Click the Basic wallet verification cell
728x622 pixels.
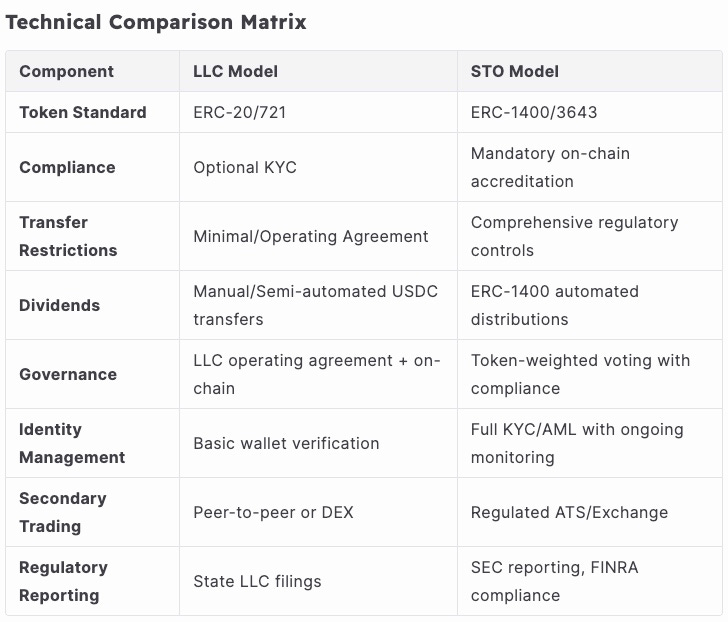point(286,443)
